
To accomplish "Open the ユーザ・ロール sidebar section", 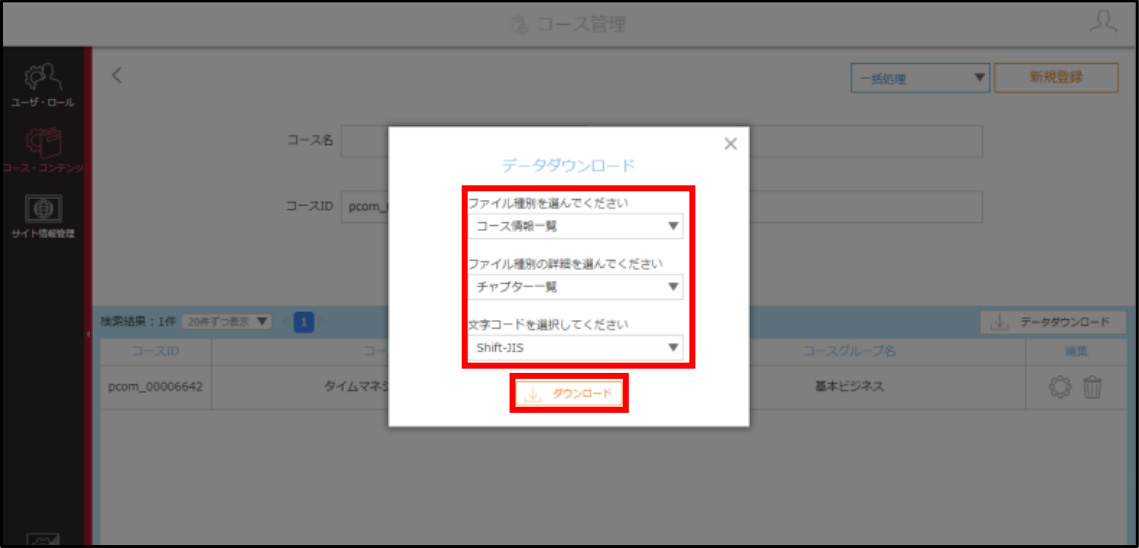I will click(42, 86).
